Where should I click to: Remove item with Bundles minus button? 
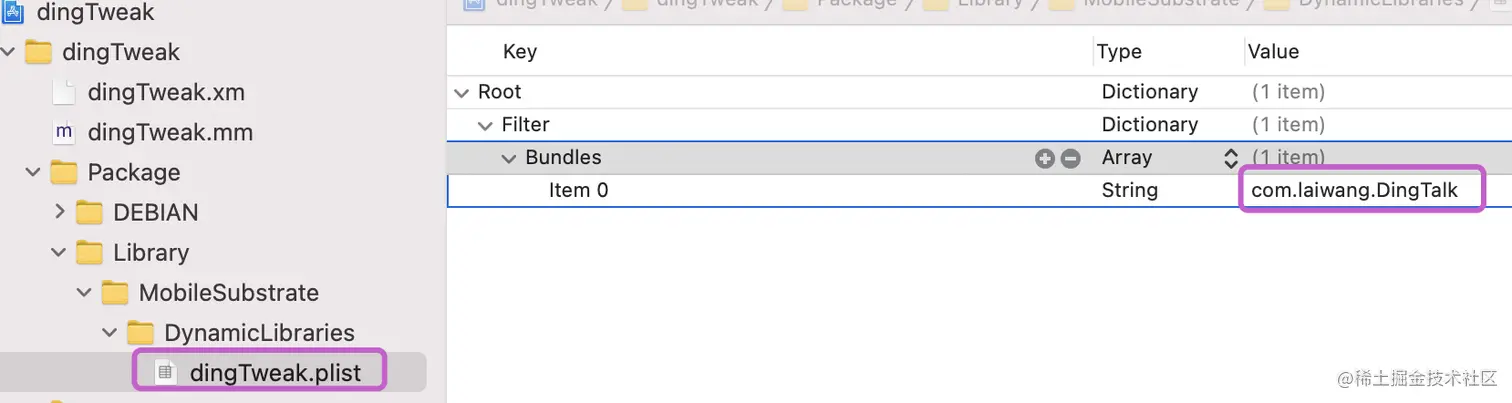pos(1070,158)
